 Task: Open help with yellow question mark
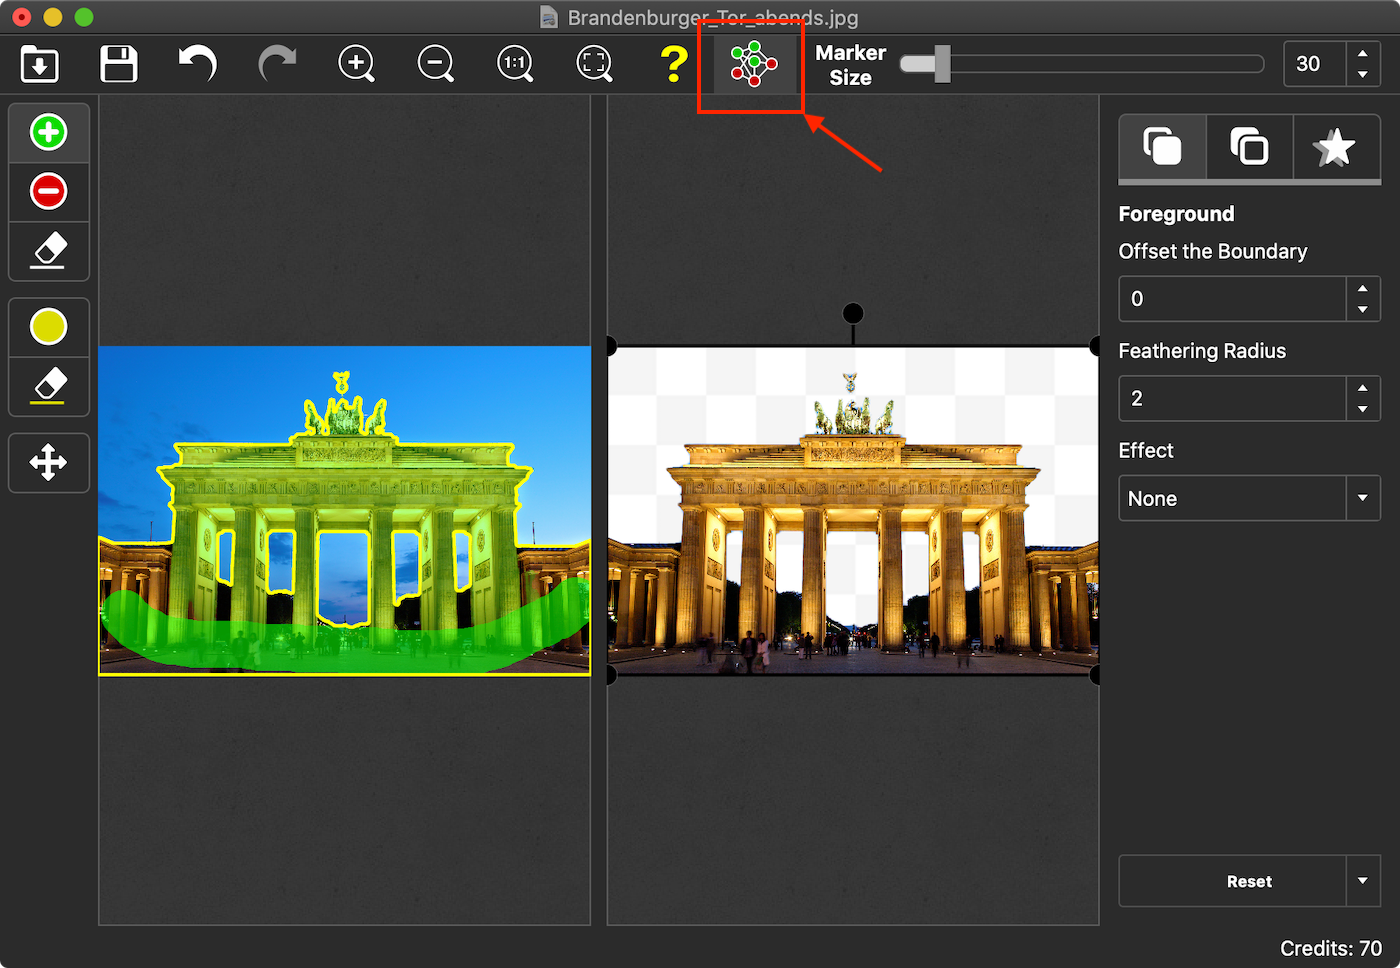[674, 64]
